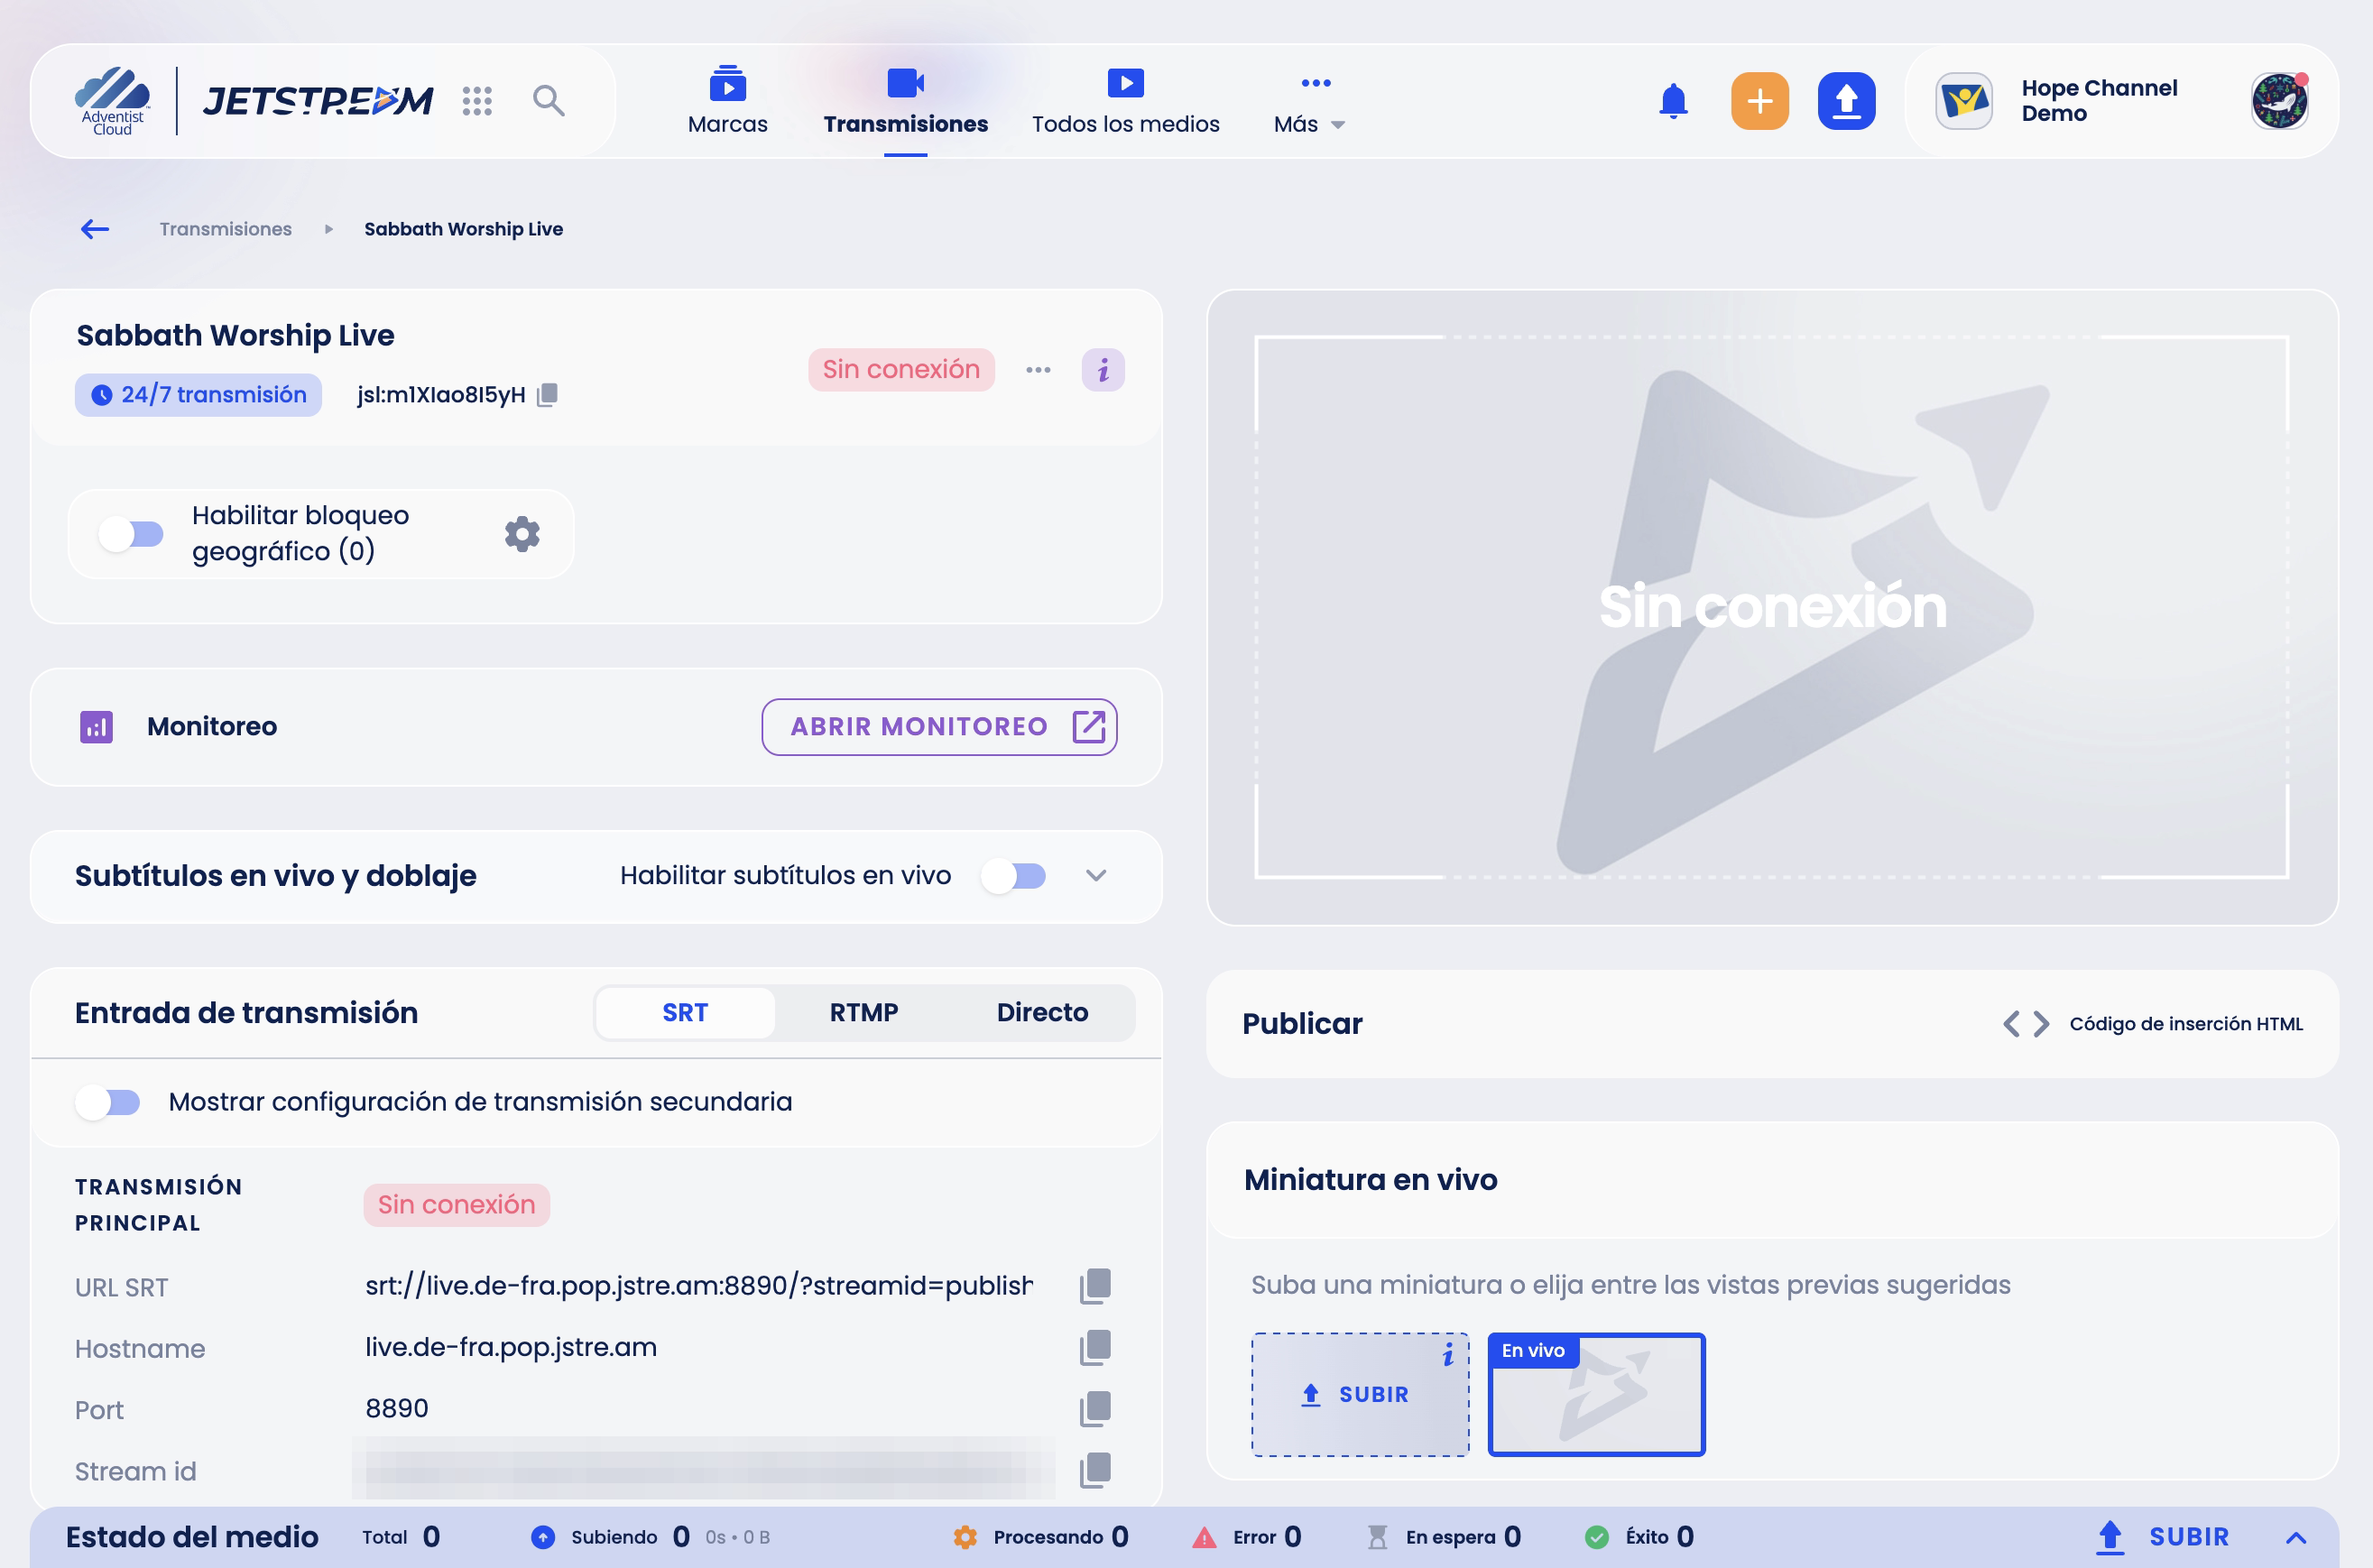Switch to Directo input tab
The image size is (2373, 1568).
(x=1042, y=1013)
